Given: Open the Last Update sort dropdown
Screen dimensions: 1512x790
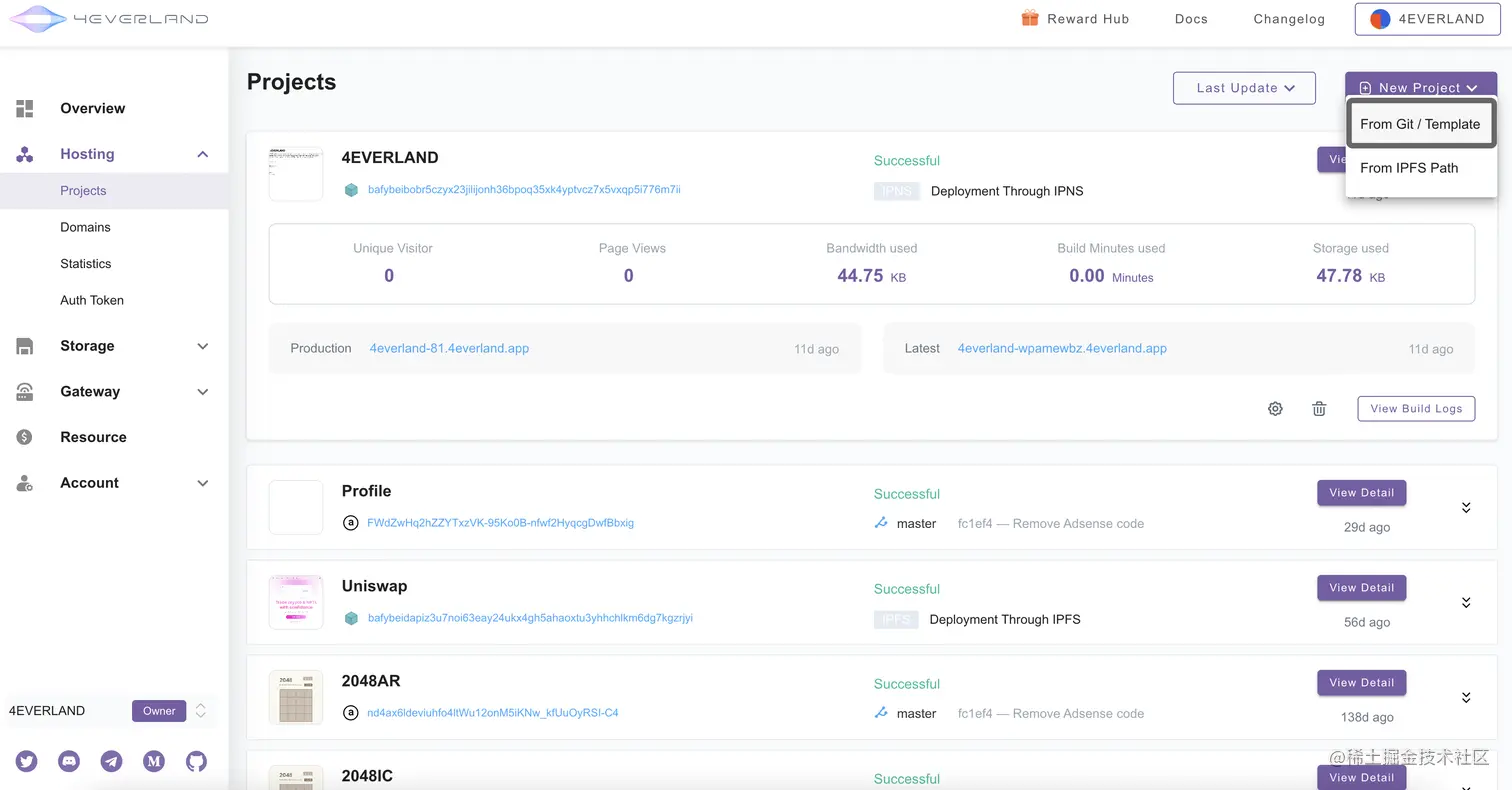Looking at the screenshot, I should tap(1244, 88).
